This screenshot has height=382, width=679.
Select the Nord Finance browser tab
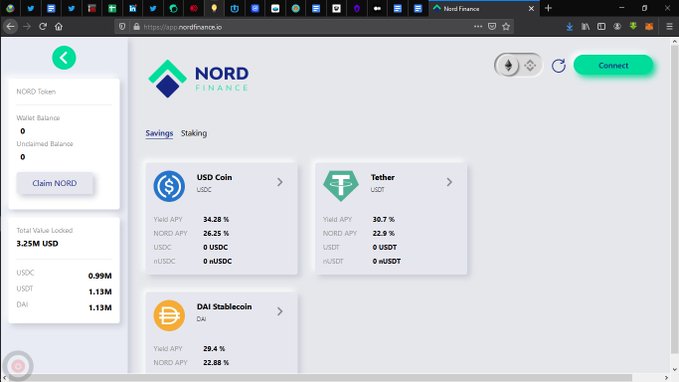484,8
